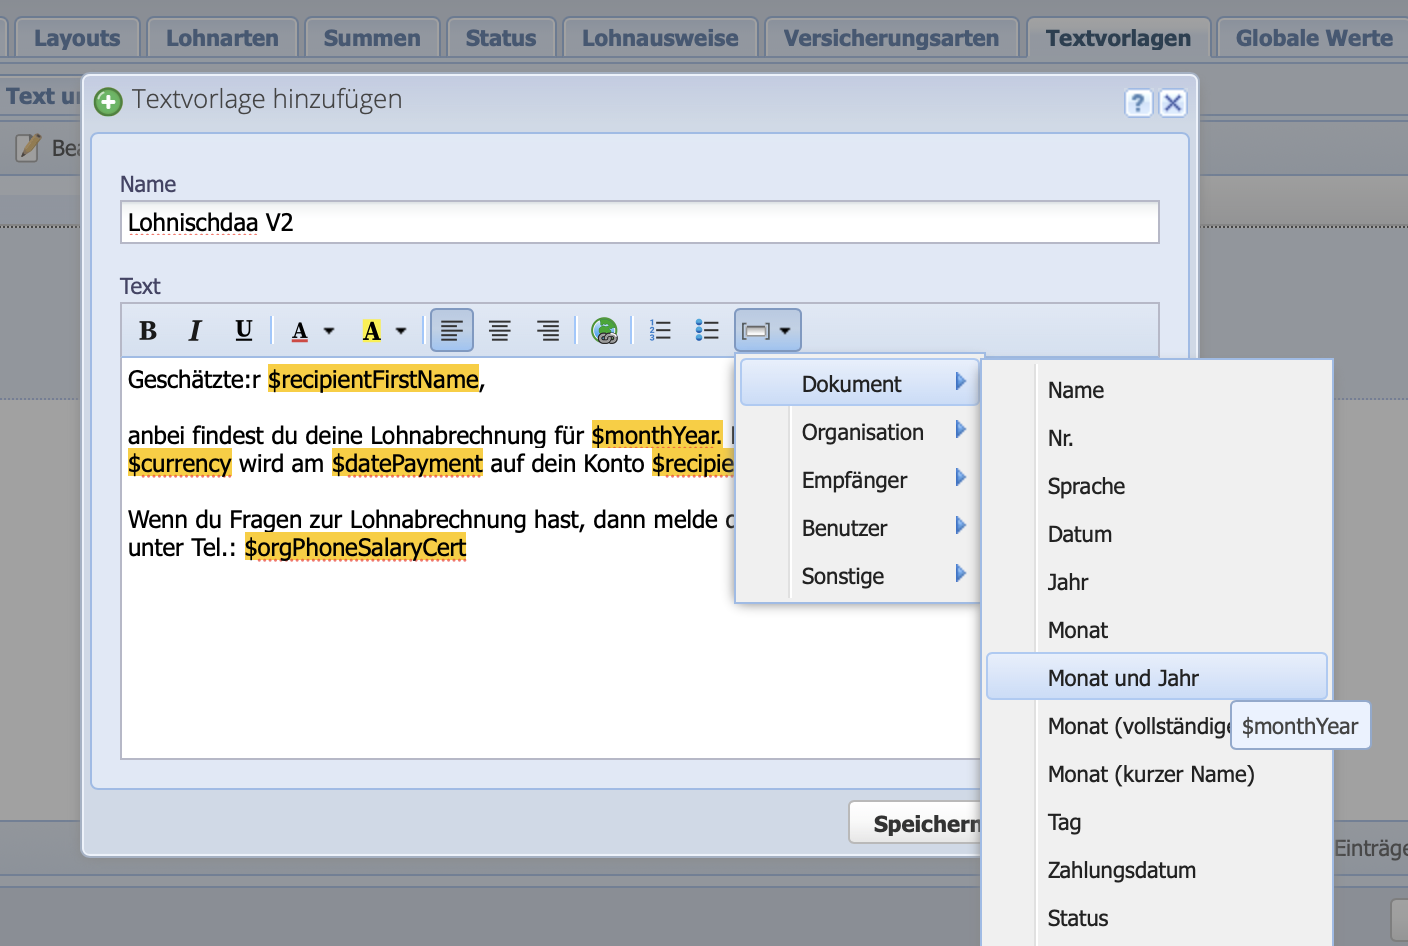This screenshot has width=1408, height=946.
Task: Choose Zahlungsdatum from the placeholder list
Action: pos(1121,870)
